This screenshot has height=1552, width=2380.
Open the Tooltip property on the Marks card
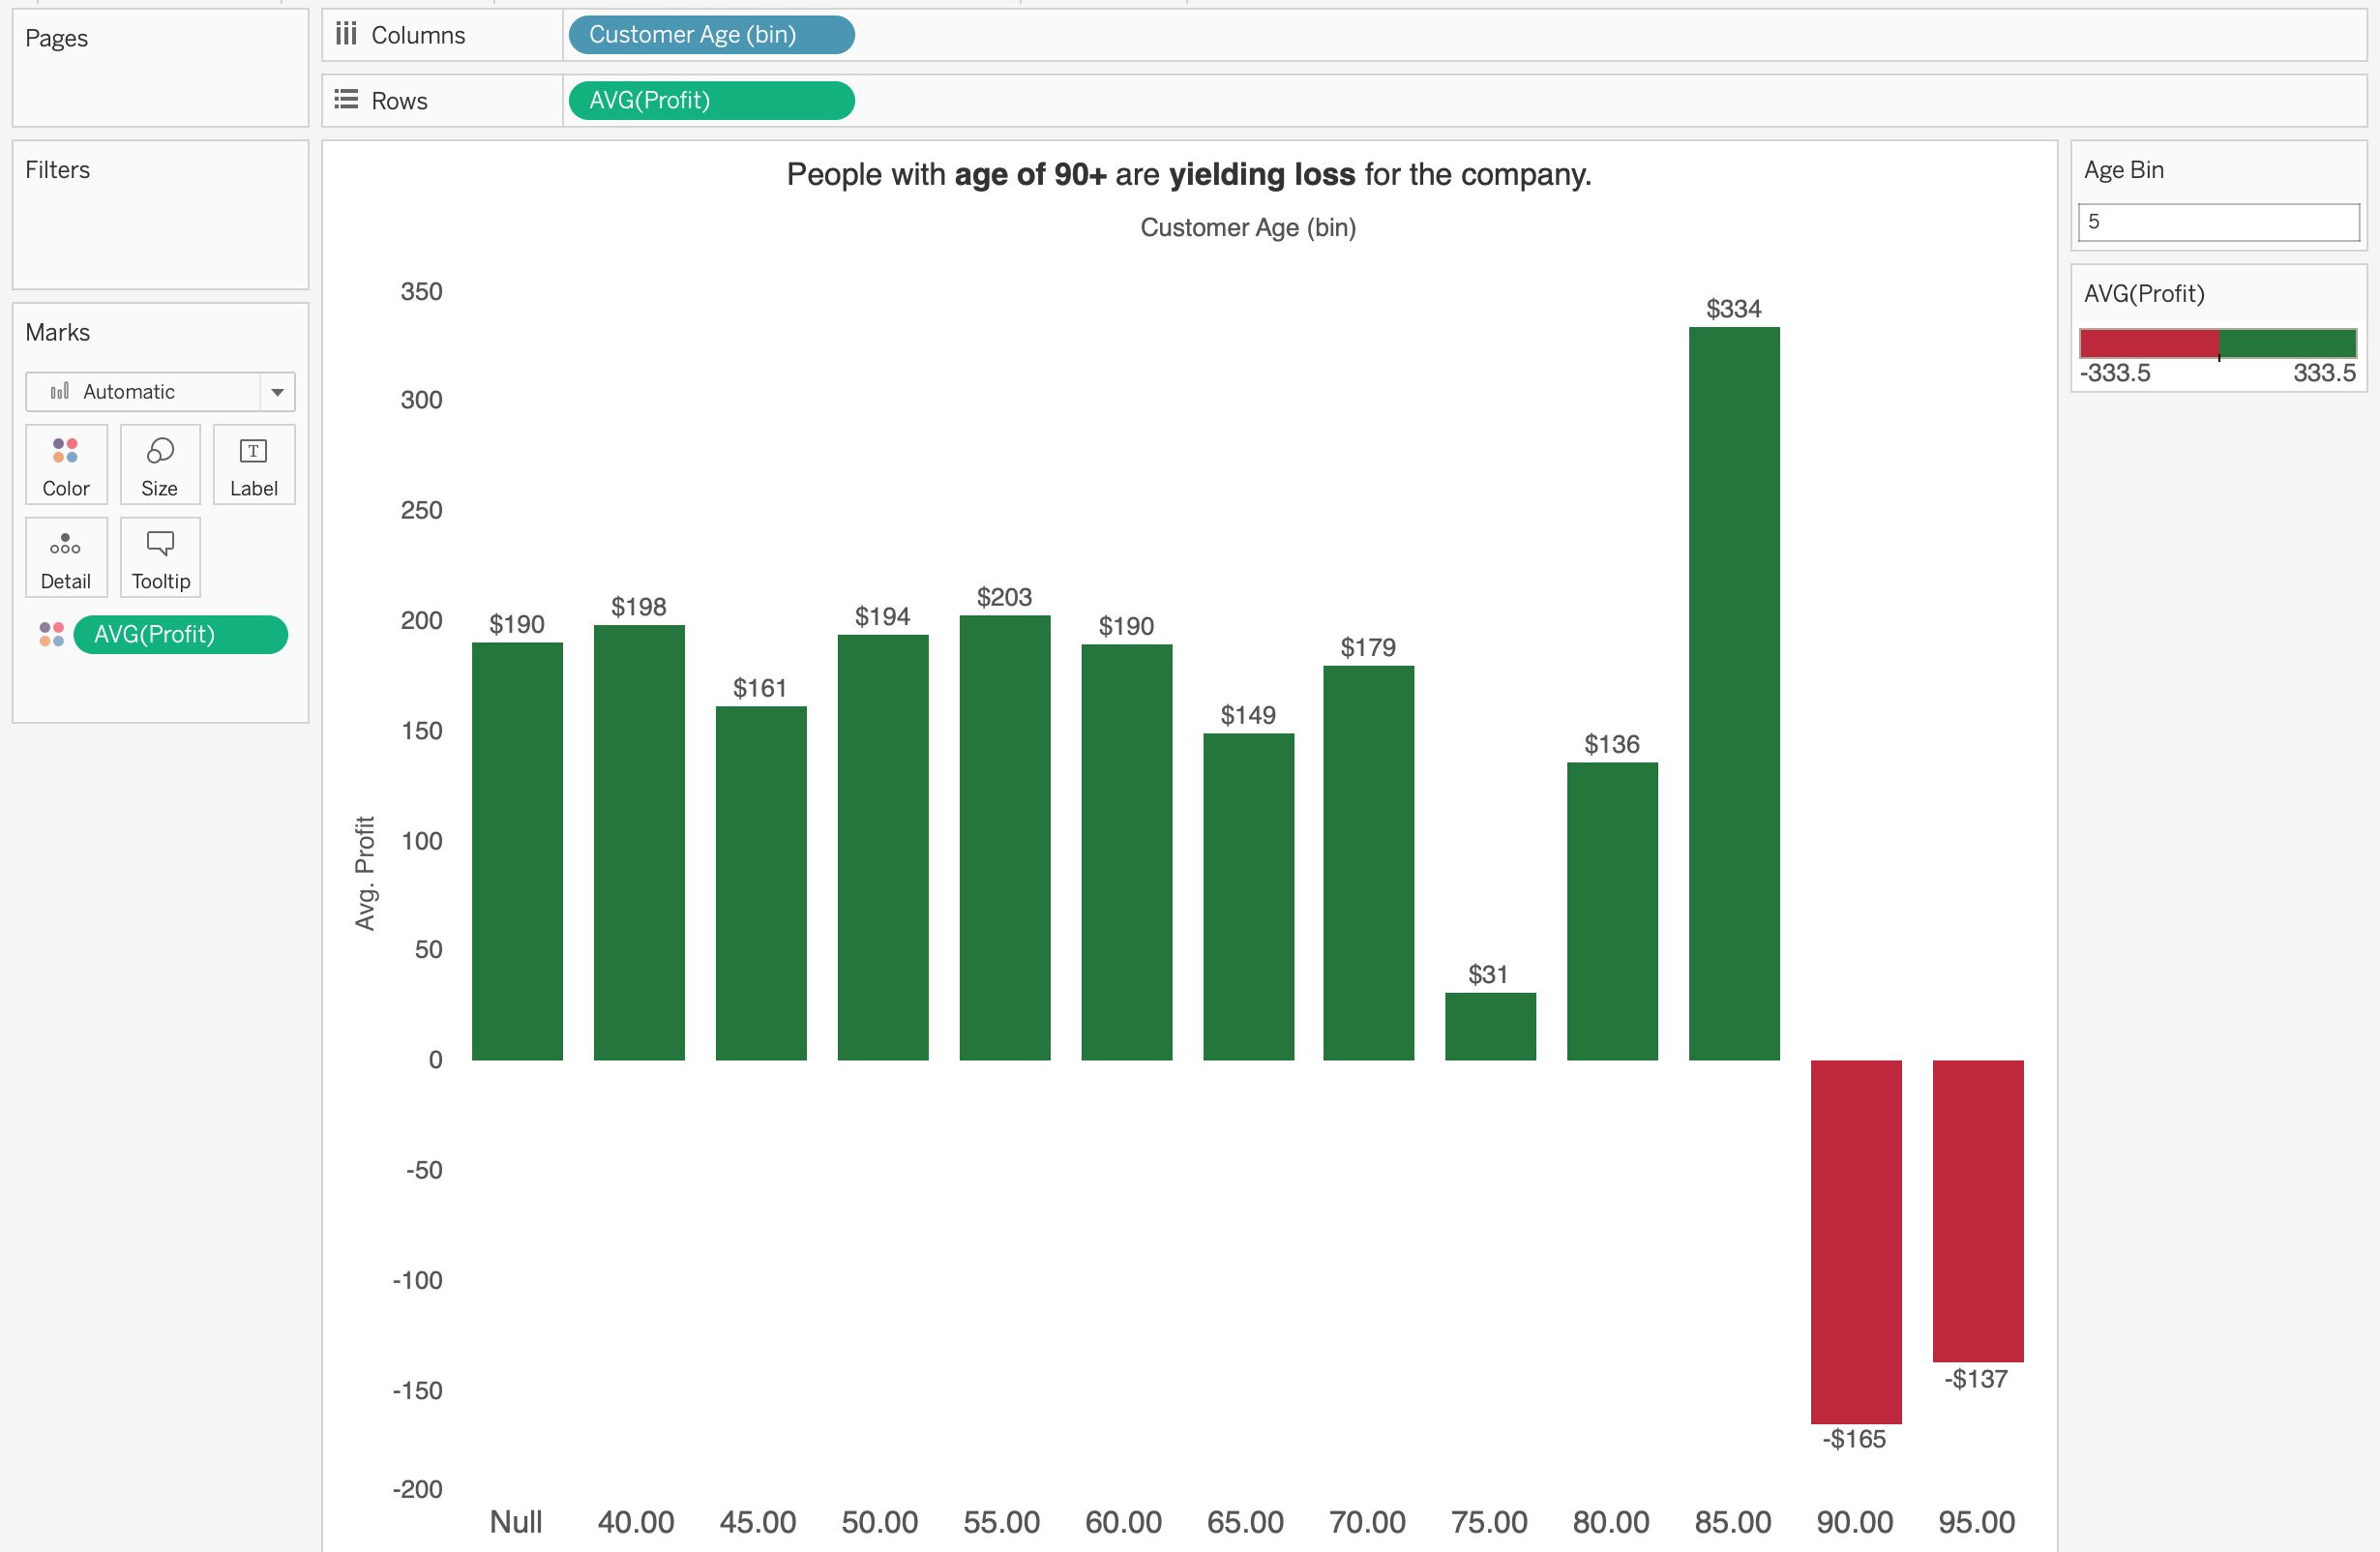coord(159,556)
